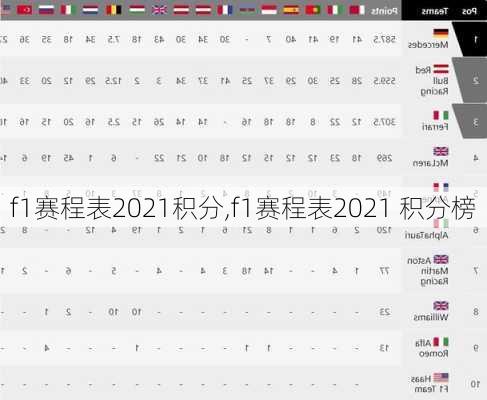Click the 12.5 value in the Red Bull row
Image resolution: width=487 pixels, height=400 pixels.
click(x=113, y=81)
